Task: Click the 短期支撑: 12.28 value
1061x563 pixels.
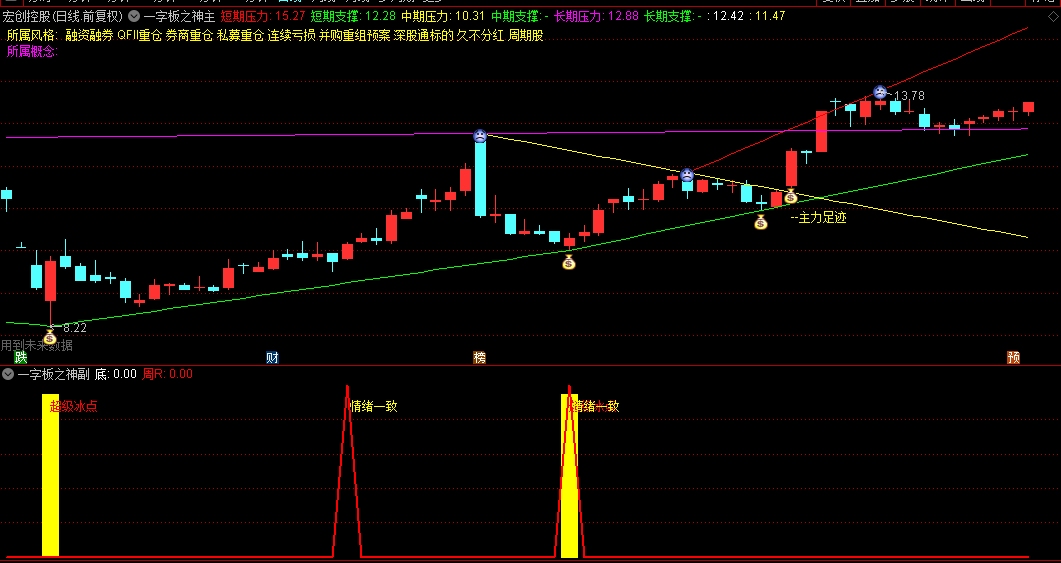Action: click(353, 16)
